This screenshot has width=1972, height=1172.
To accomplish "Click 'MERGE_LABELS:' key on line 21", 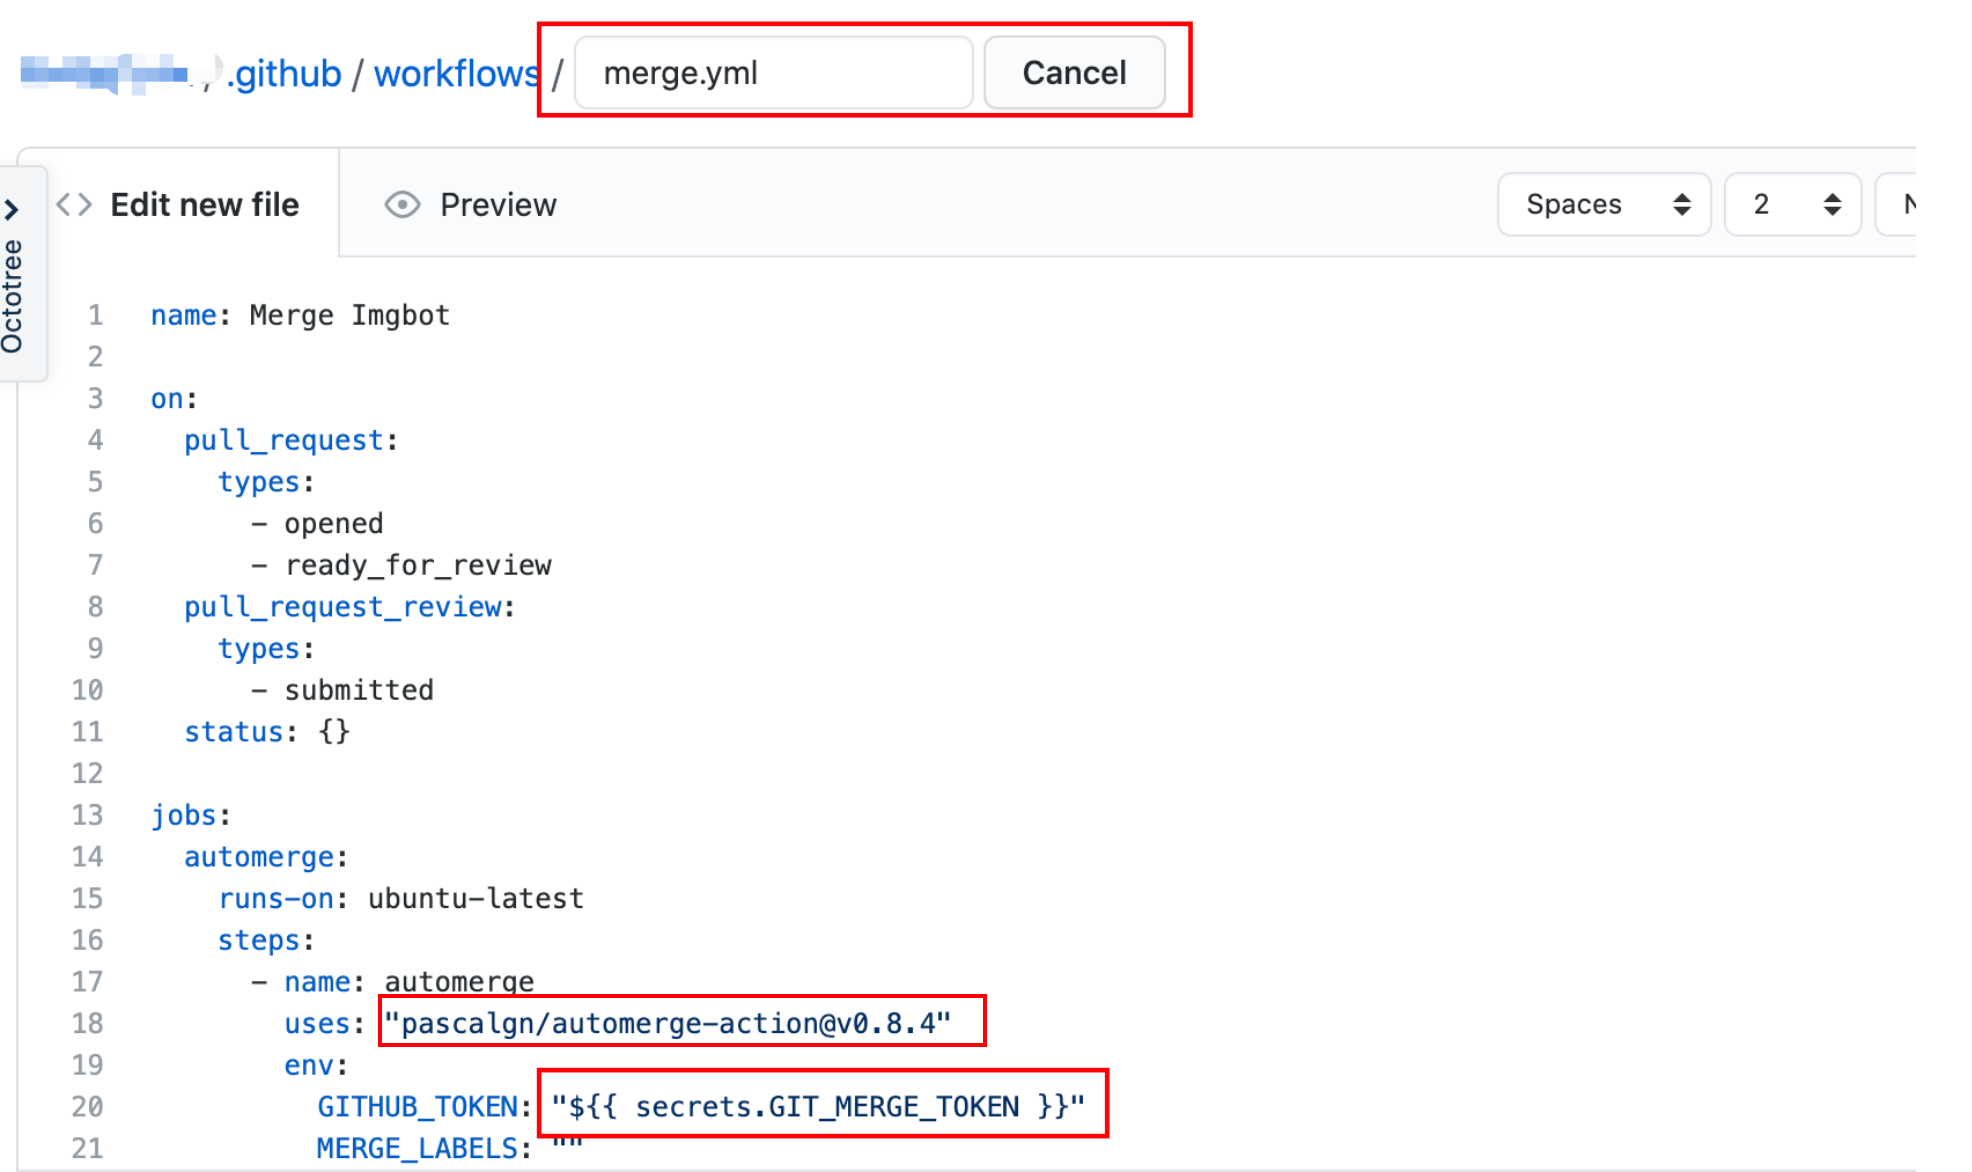I will point(424,1149).
